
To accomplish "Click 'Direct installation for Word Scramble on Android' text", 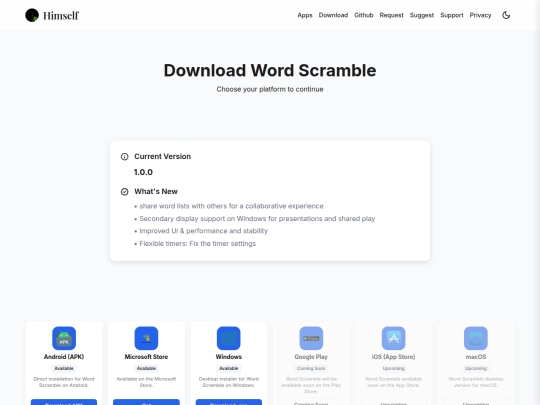I will click(64, 382).
